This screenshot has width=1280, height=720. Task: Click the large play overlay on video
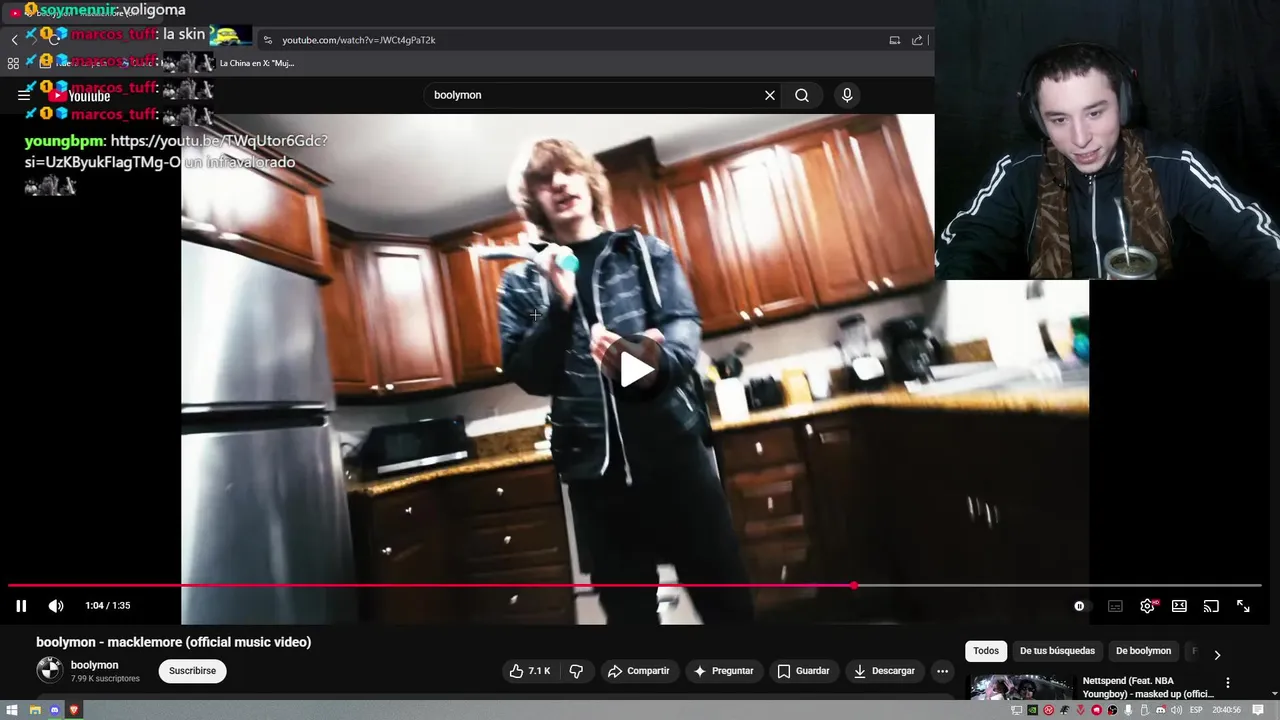pos(637,370)
